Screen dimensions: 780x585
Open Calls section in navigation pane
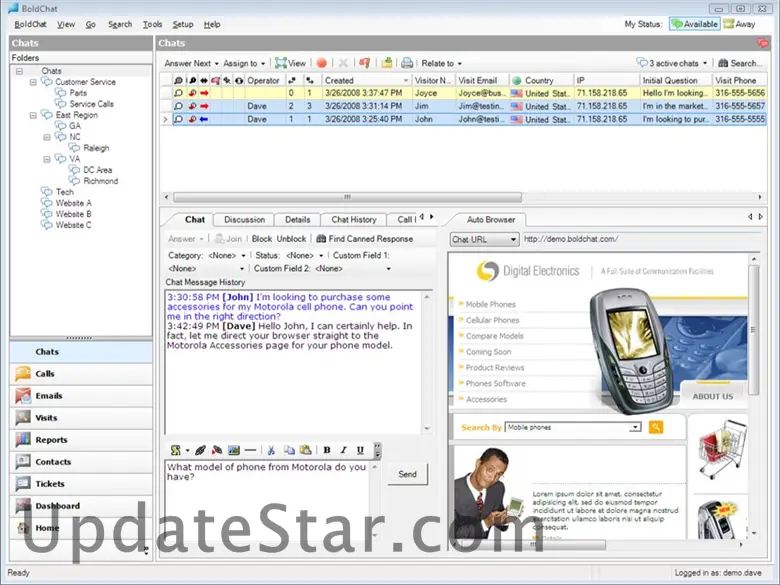point(81,374)
